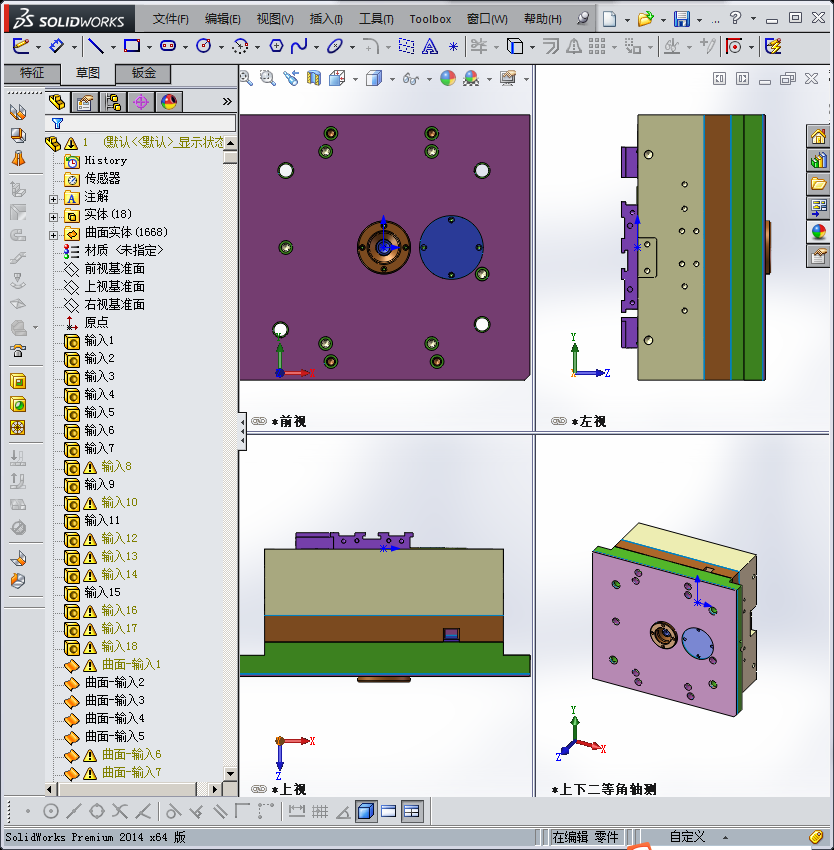Switch to the 钣金 tab
Viewport: 834px width, 850px height.
pyautogui.click(x=143, y=73)
